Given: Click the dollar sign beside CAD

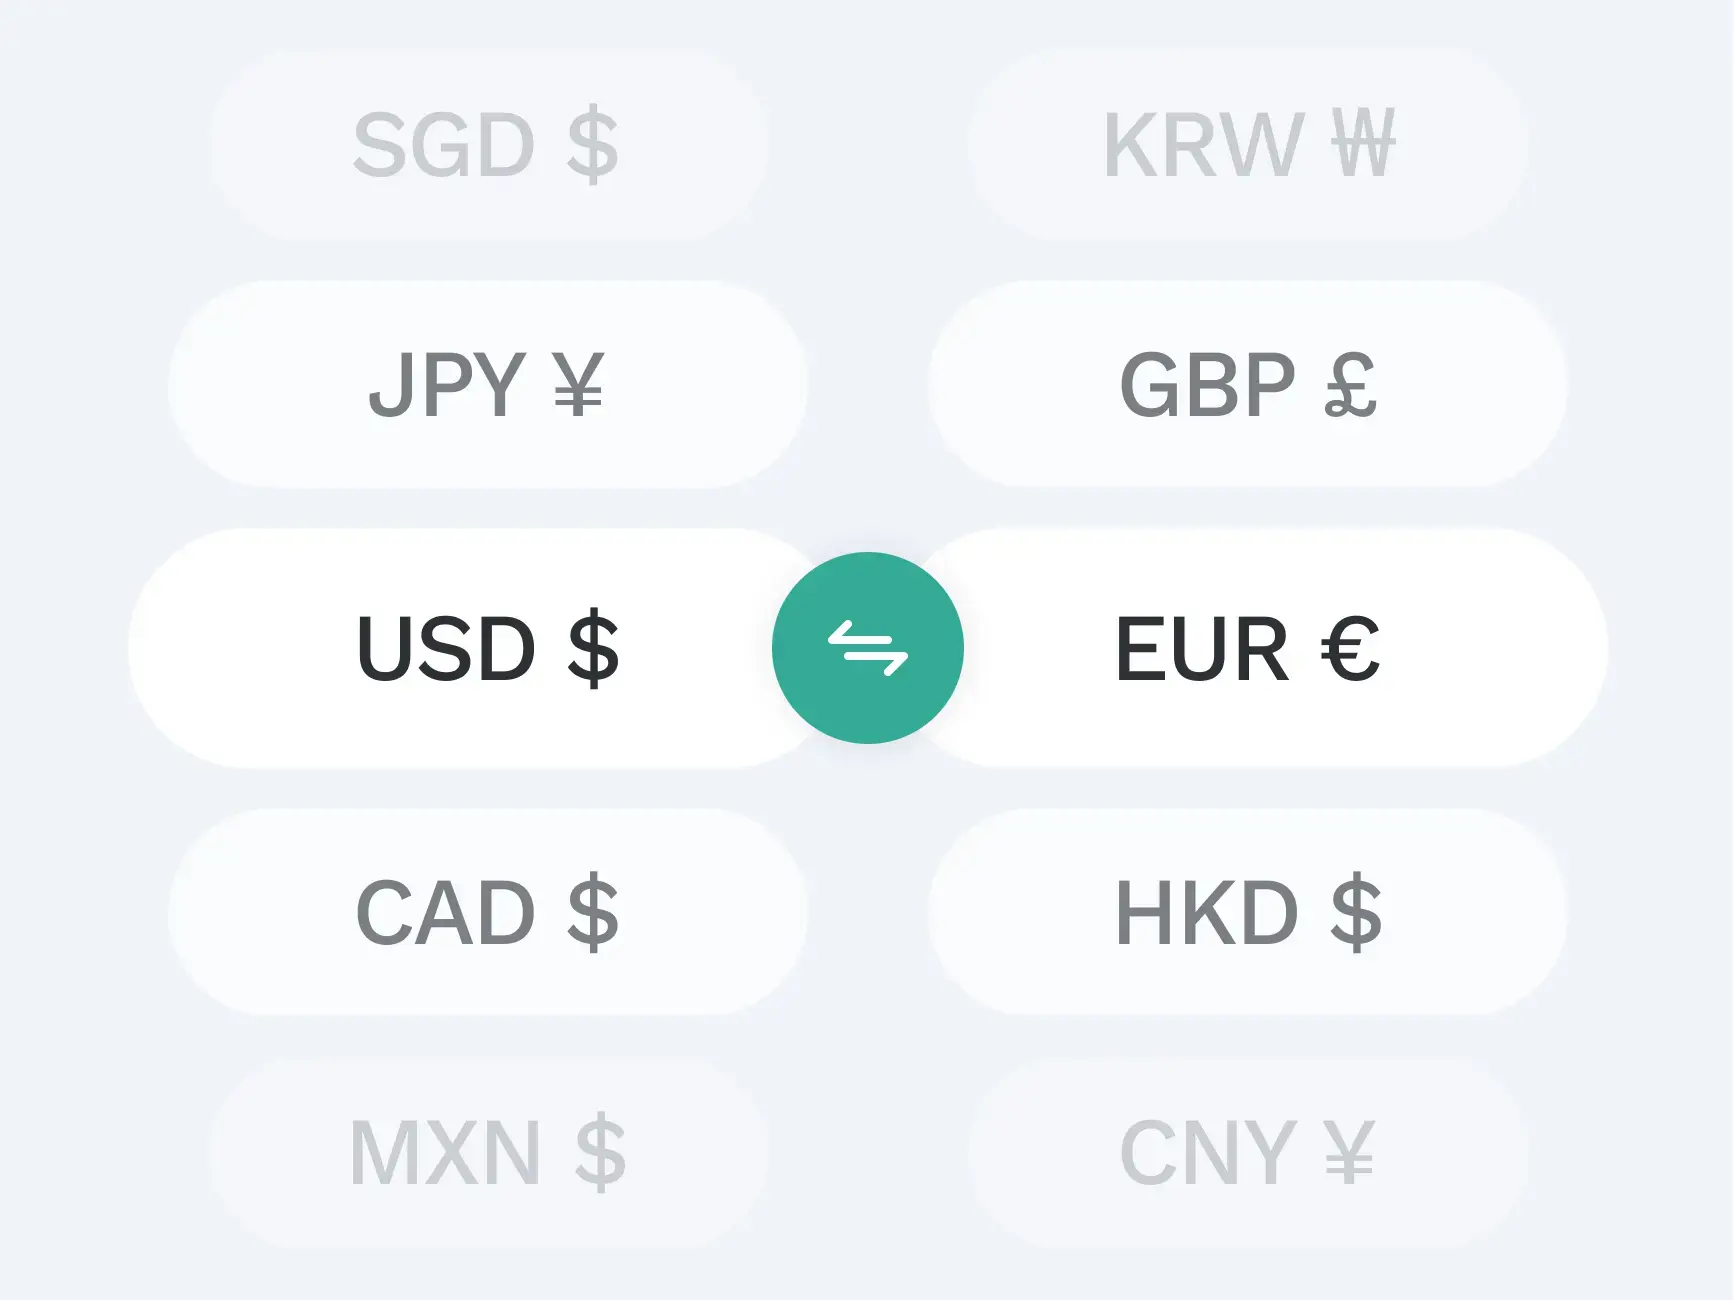Looking at the screenshot, I should (x=593, y=912).
